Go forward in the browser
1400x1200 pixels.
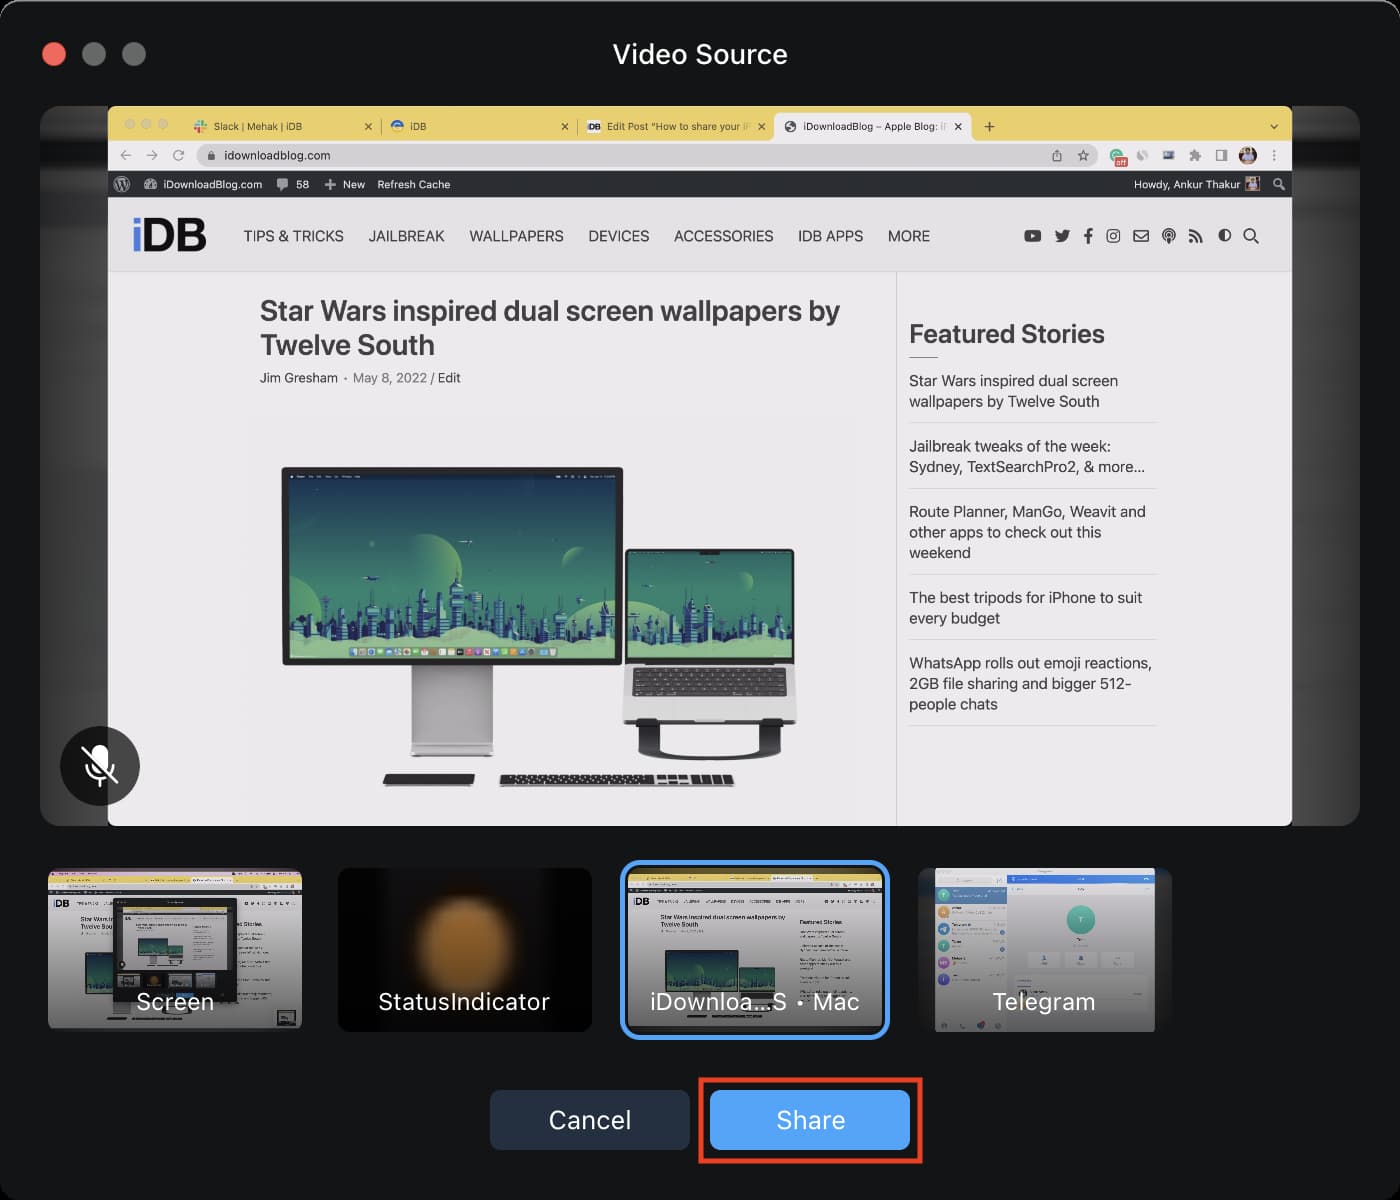152,155
